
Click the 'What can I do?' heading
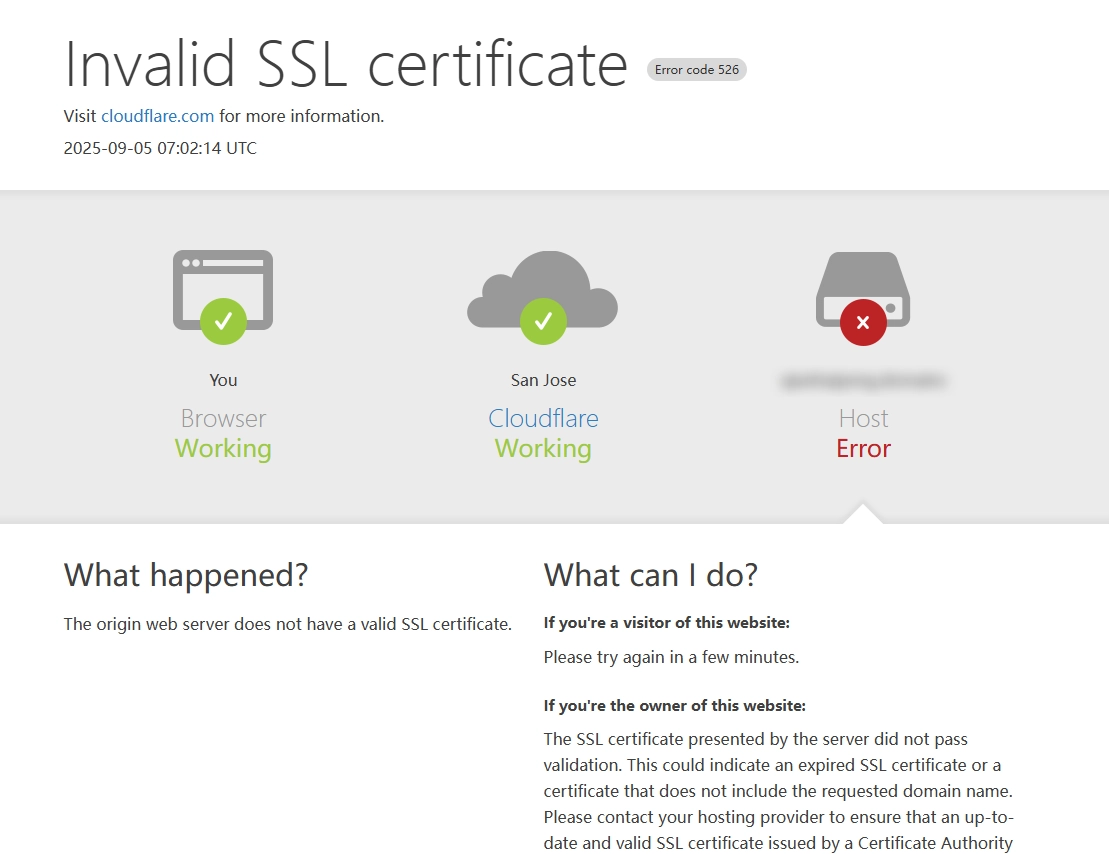click(650, 575)
